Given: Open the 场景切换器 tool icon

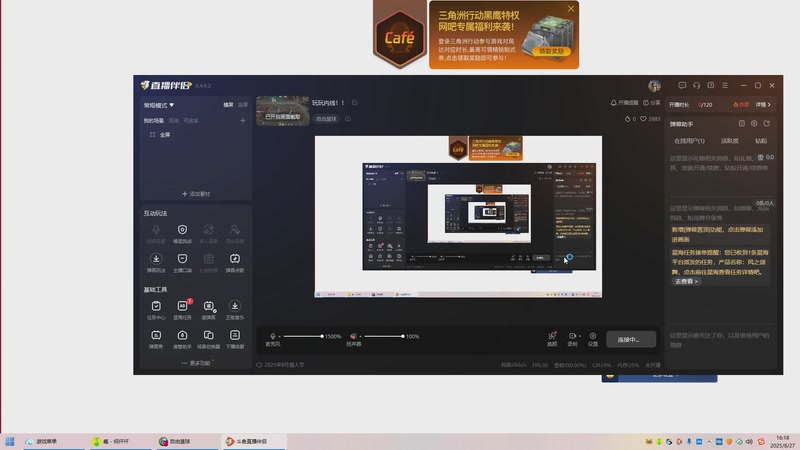Looking at the screenshot, I should pyautogui.click(x=209, y=335).
